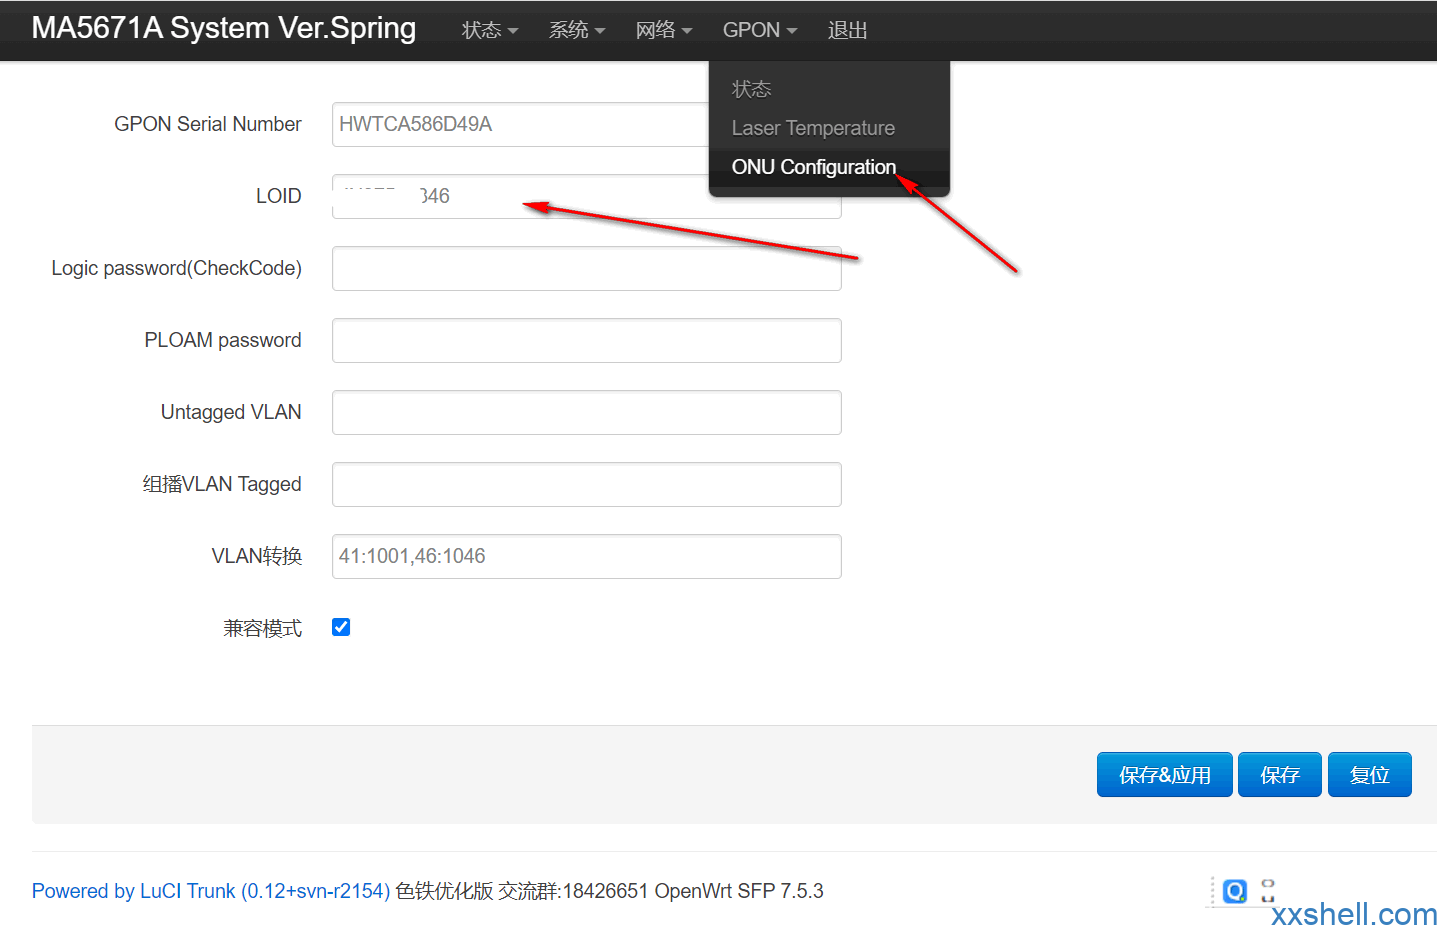Screen dimensions: 1437x925
Task: Click 退出 to log out
Action: [x=847, y=30]
